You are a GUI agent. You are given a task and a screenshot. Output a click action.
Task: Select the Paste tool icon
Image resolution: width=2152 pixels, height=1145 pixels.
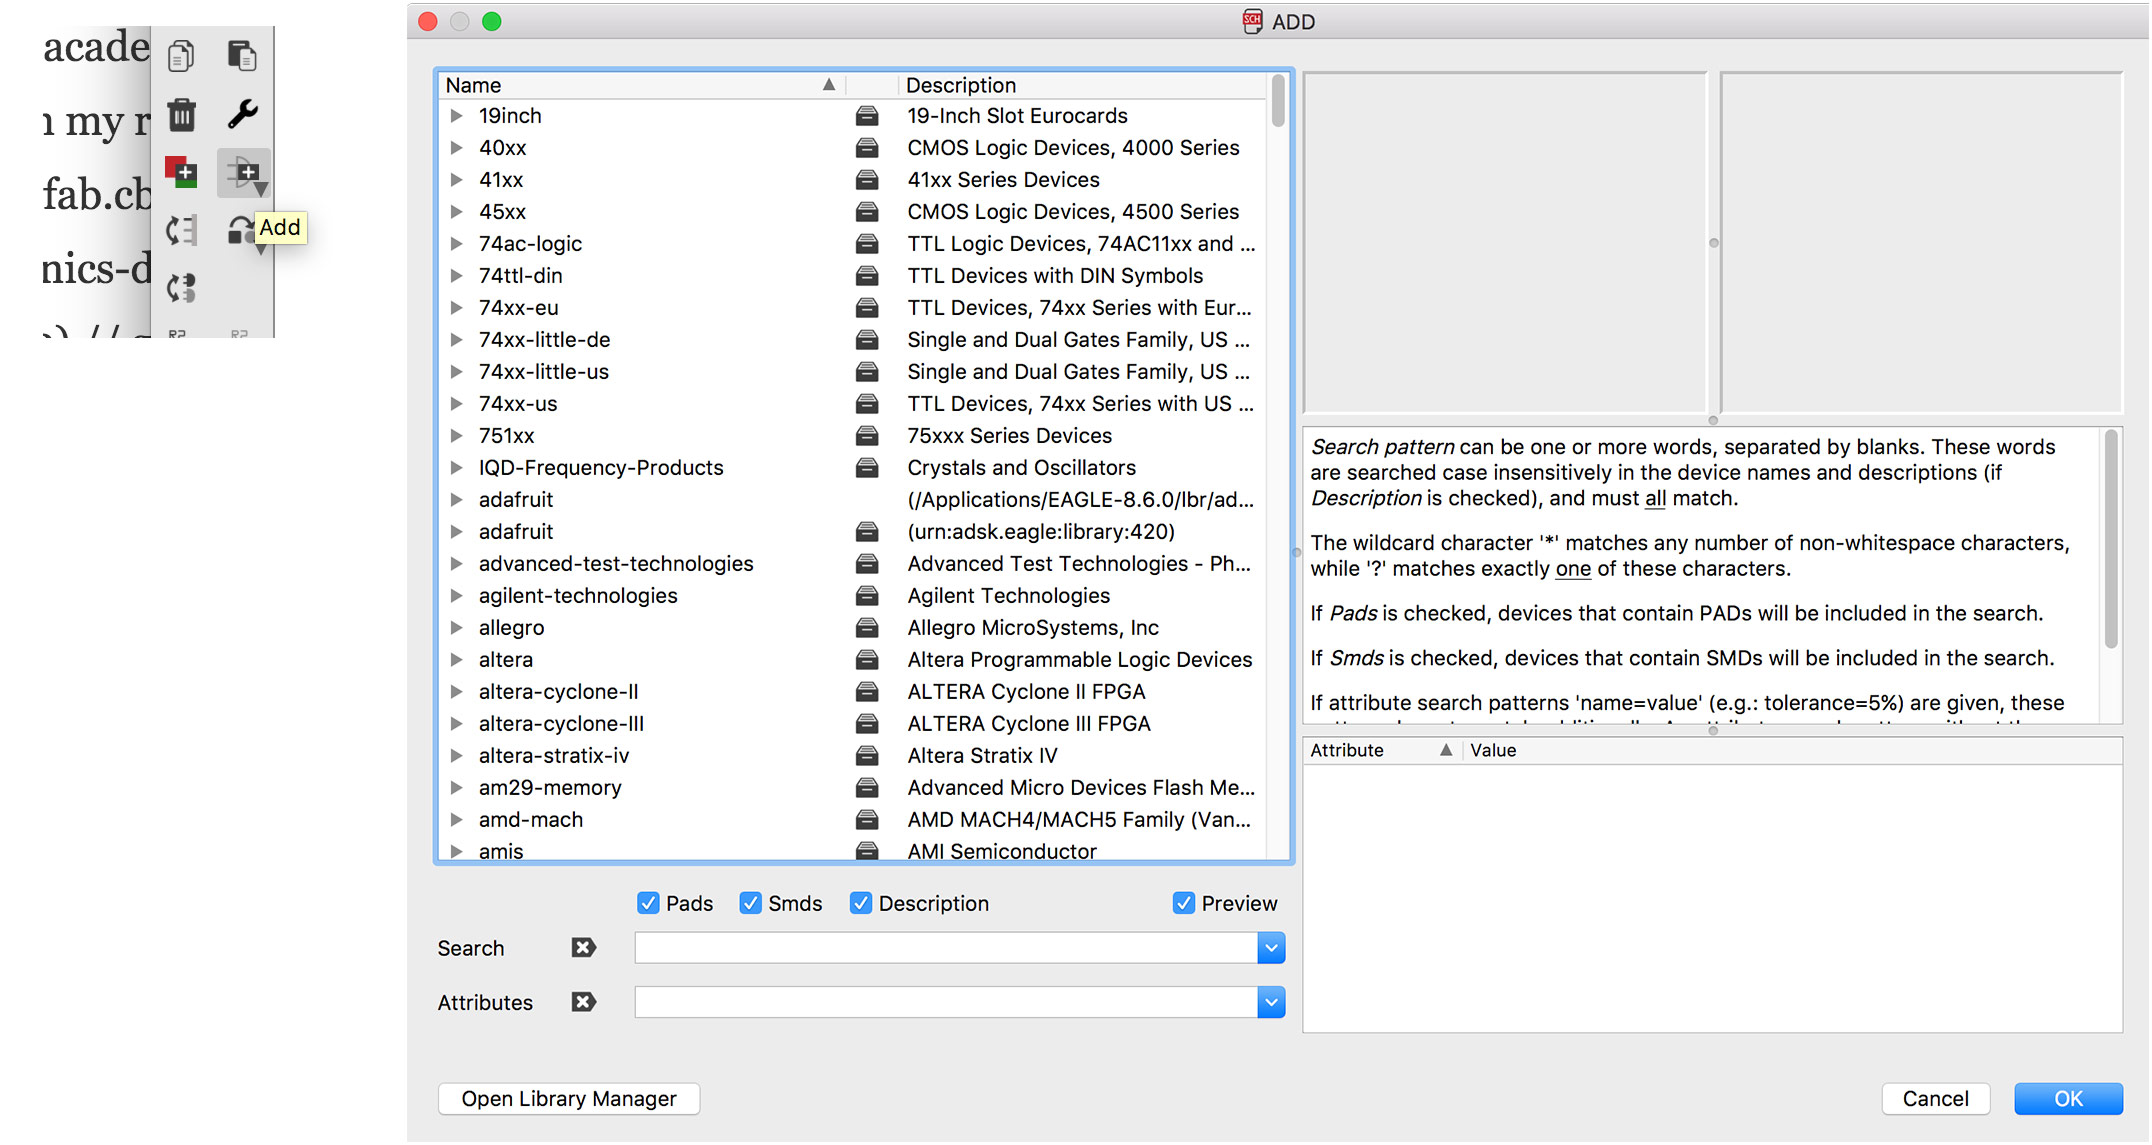tap(243, 56)
